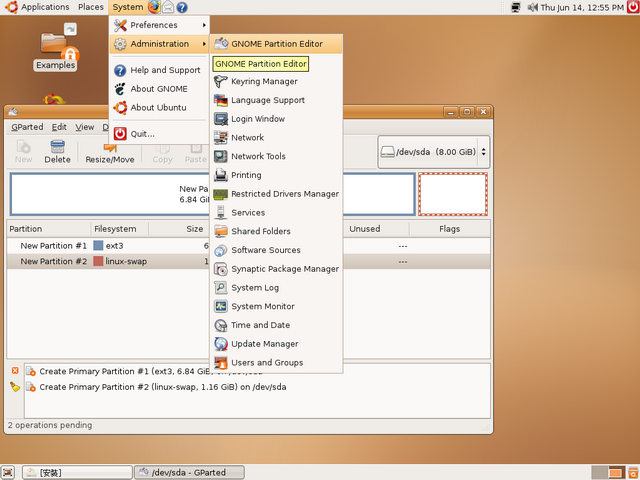
Task: Click the Printing printer icon
Action: [221, 175]
